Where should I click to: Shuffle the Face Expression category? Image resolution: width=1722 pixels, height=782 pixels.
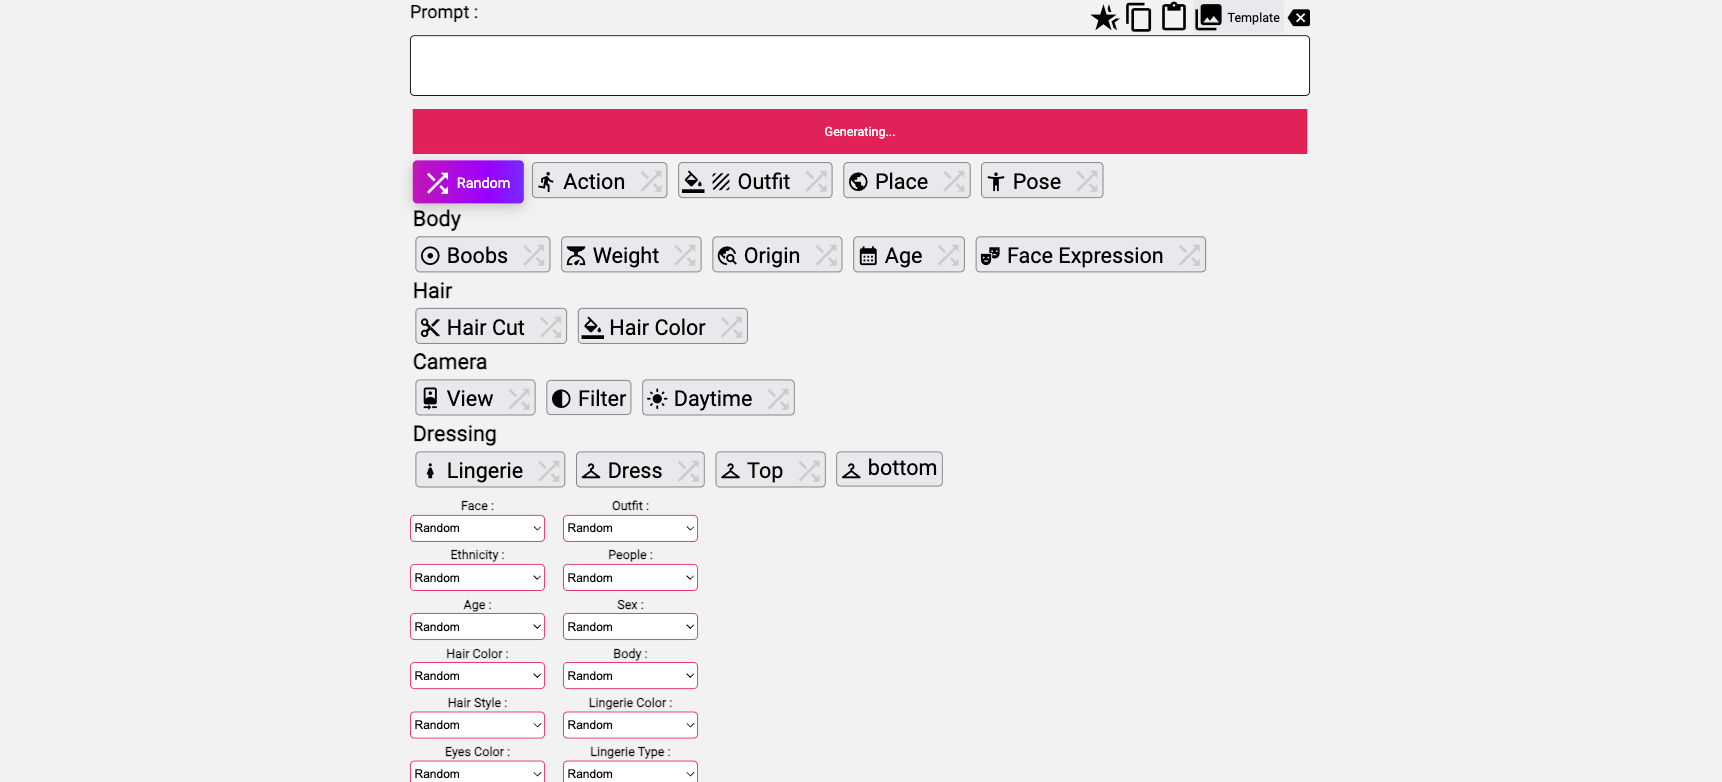click(1189, 255)
